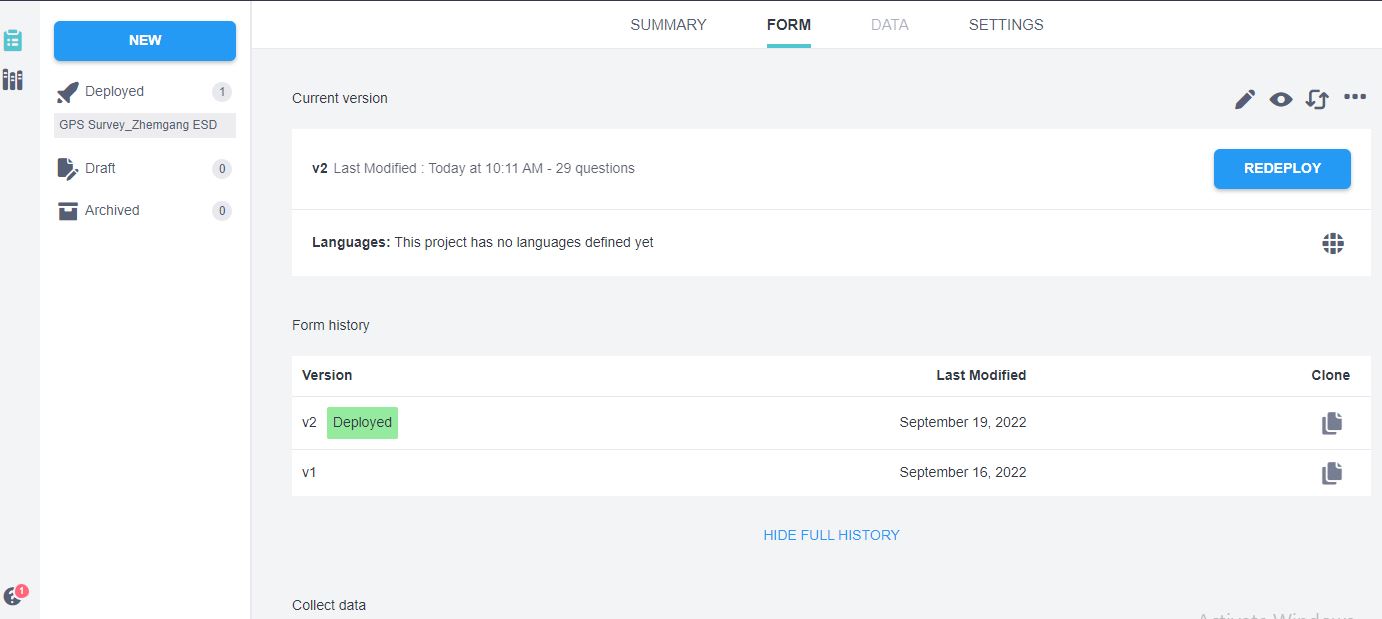Click the replace form arrows icon

[1317, 99]
